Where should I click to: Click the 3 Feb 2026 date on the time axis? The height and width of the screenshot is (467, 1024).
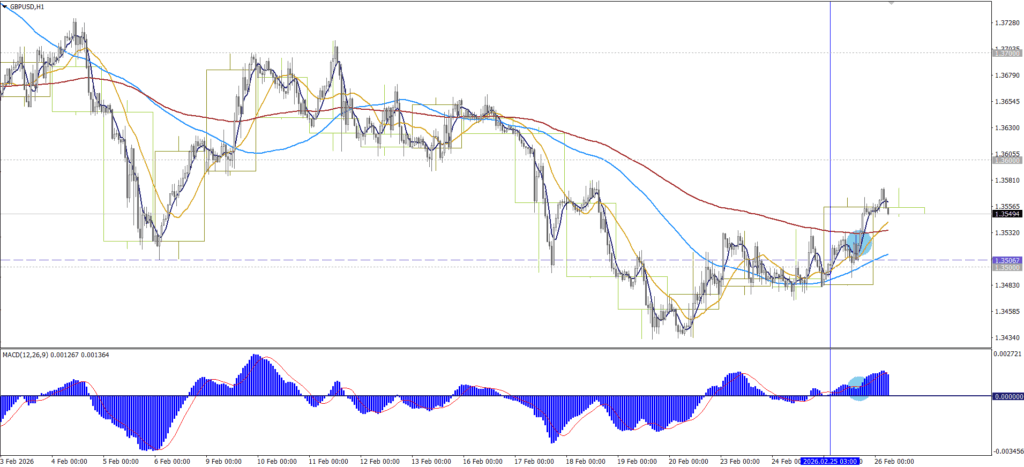click(x=19, y=461)
